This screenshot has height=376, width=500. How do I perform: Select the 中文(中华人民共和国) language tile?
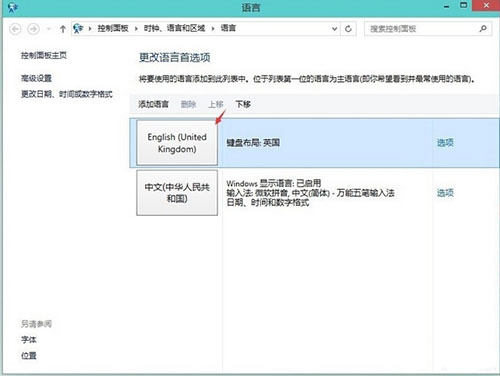177,193
